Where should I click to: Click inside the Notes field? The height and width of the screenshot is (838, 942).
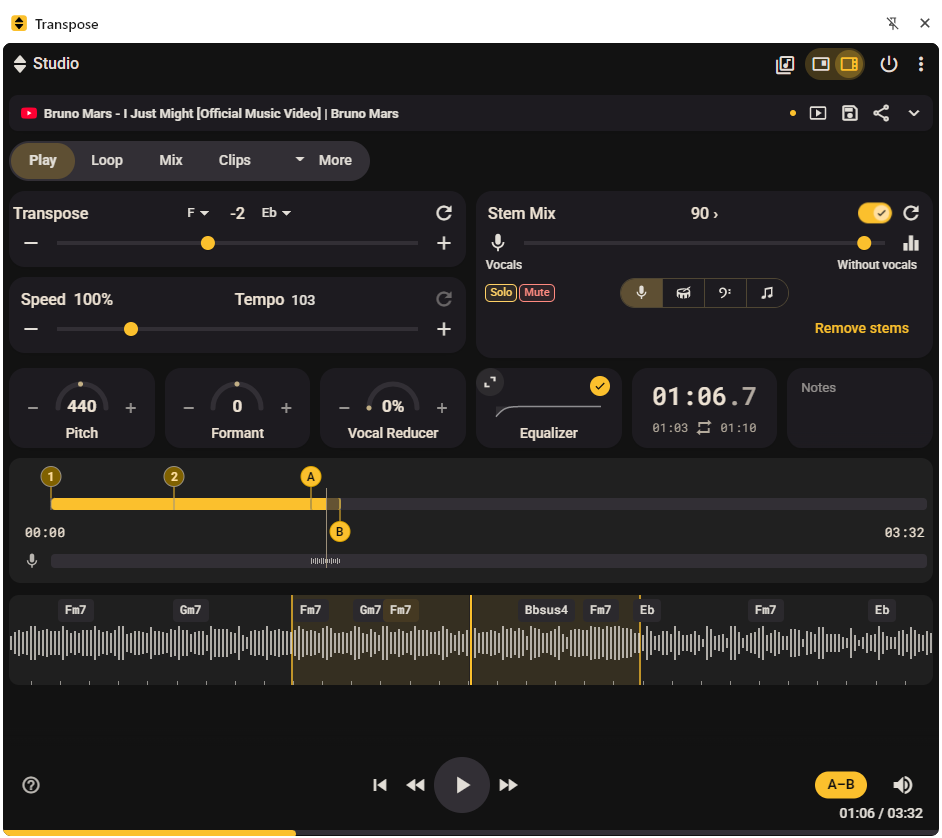pos(860,408)
